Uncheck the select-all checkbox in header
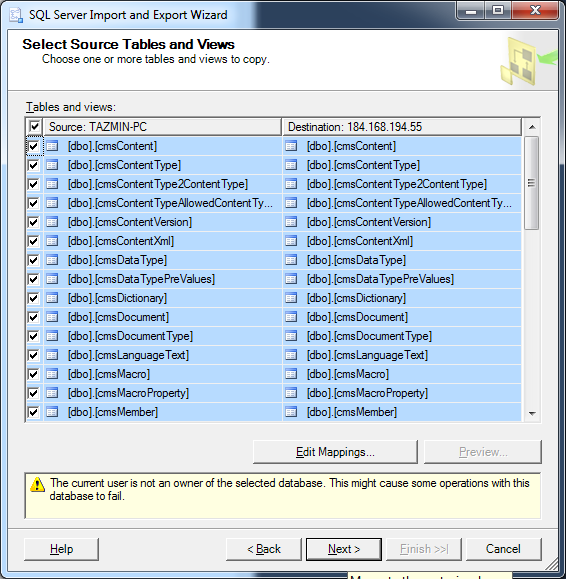 [35, 127]
